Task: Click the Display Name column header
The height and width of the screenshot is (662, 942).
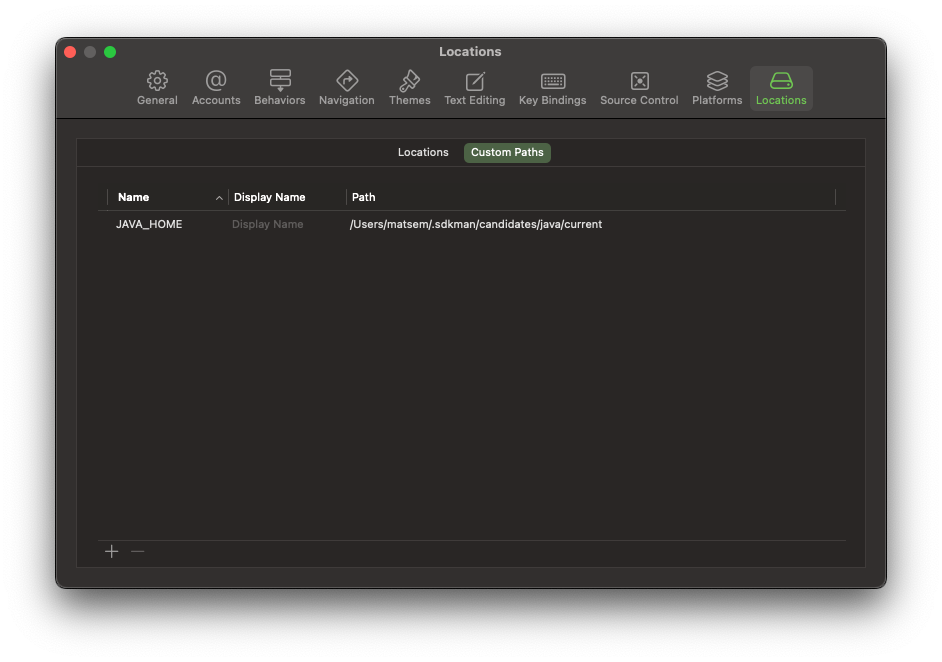Action: [x=270, y=197]
